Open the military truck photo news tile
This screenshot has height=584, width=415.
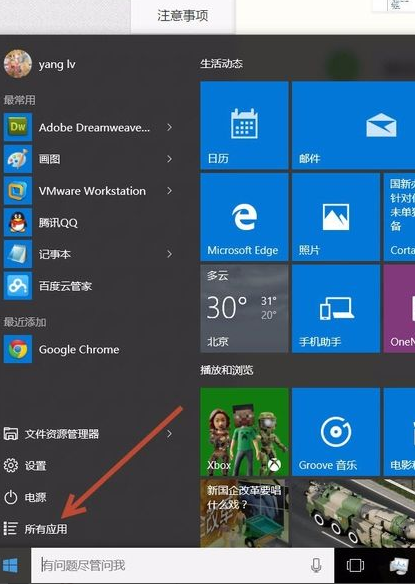[x=354, y=513]
